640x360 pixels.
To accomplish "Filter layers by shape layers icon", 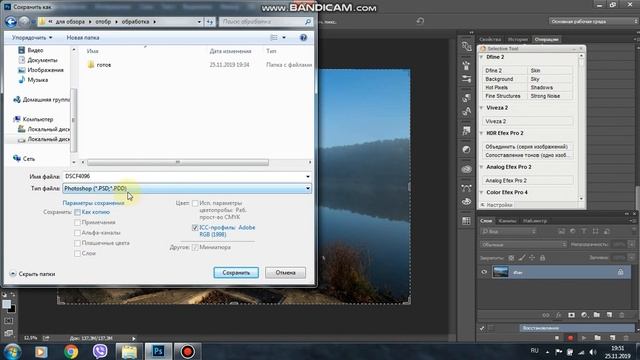I will point(596,231).
